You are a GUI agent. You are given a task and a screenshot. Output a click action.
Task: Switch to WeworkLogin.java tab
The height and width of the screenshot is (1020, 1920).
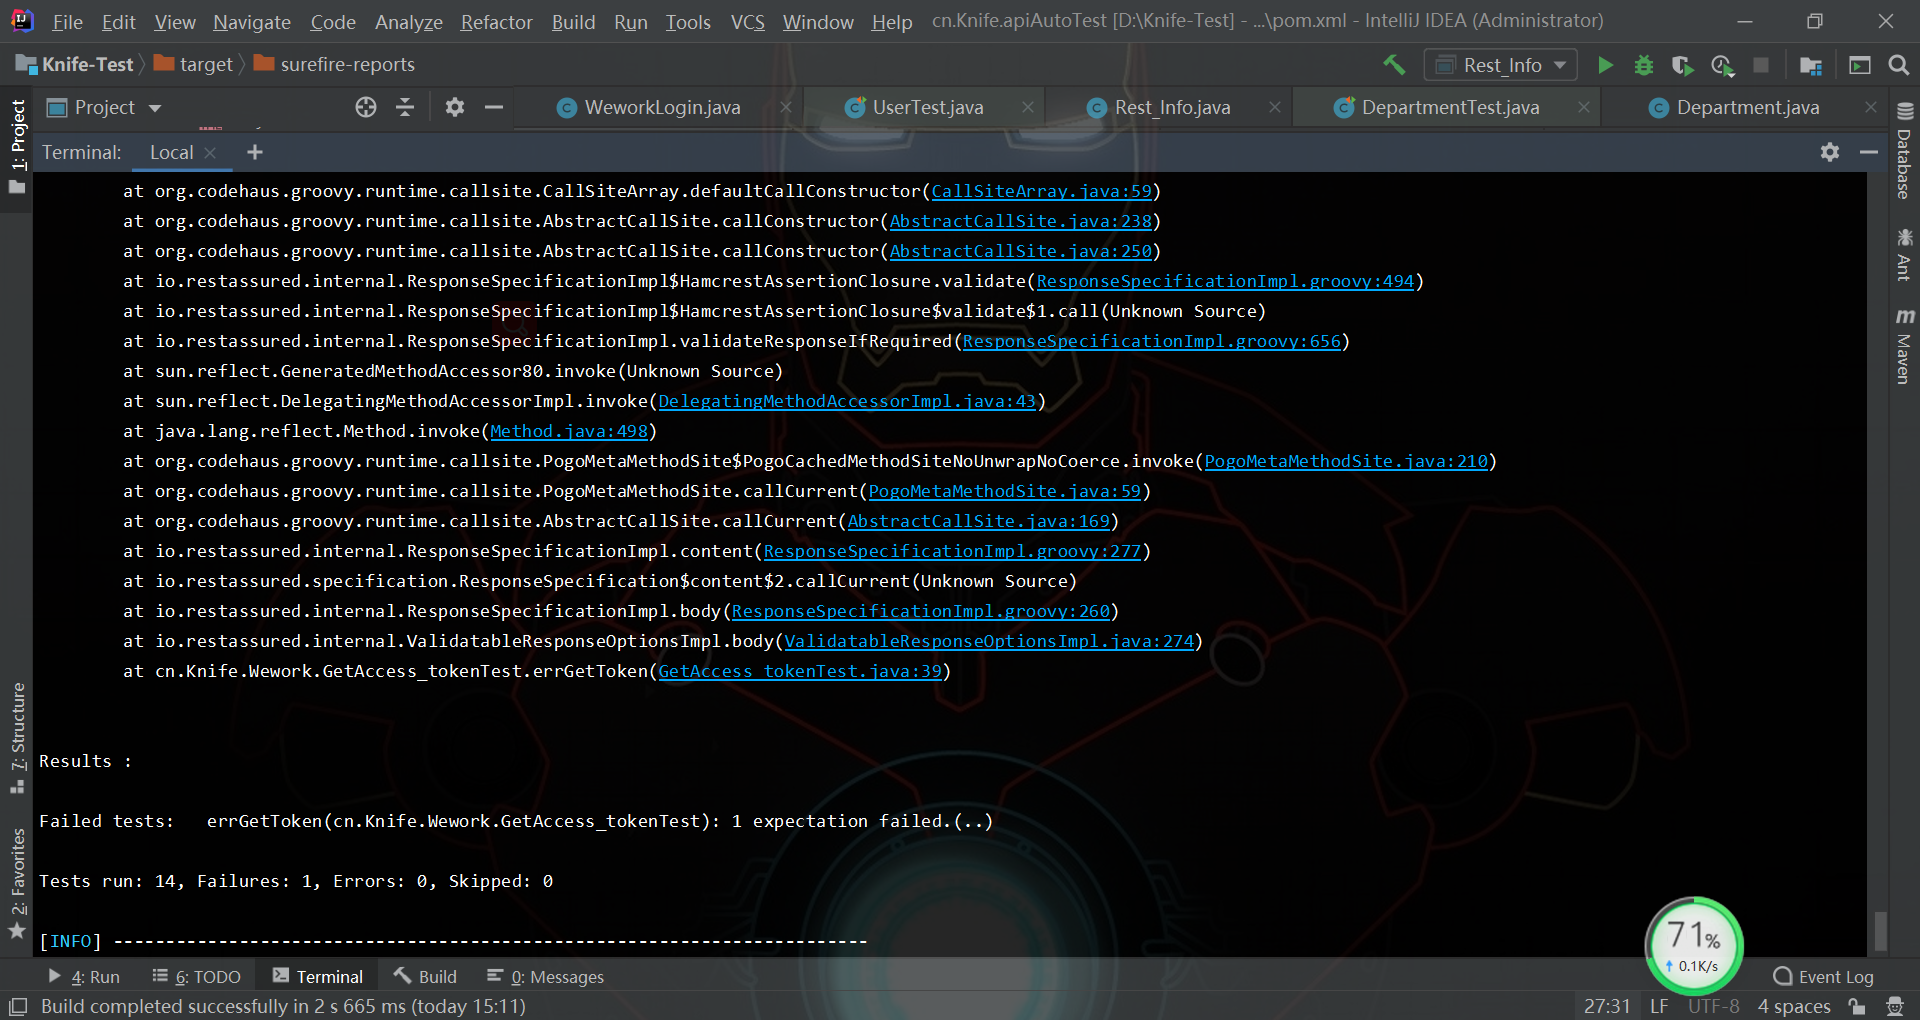coord(662,107)
